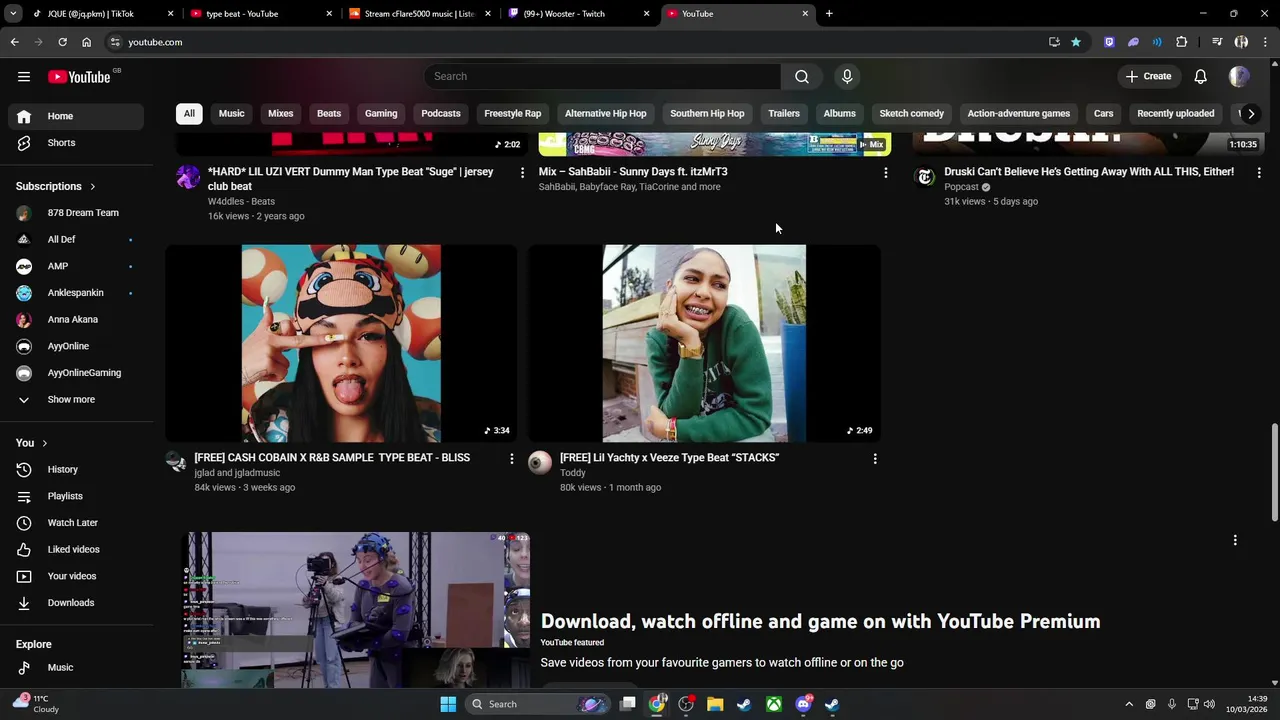Open Watch Later list
The width and height of the screenshot is (1280, 720).
(76, 523)
